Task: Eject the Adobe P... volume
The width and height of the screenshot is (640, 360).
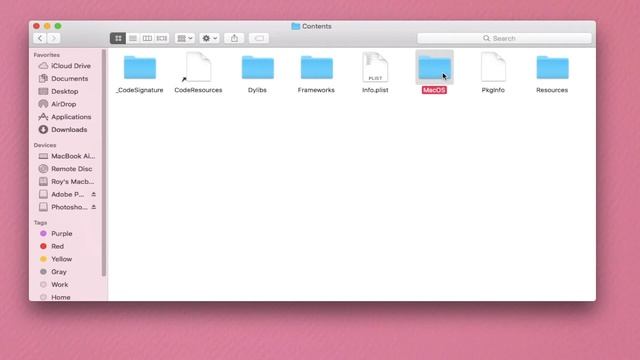Action: (x=93, y=194)
